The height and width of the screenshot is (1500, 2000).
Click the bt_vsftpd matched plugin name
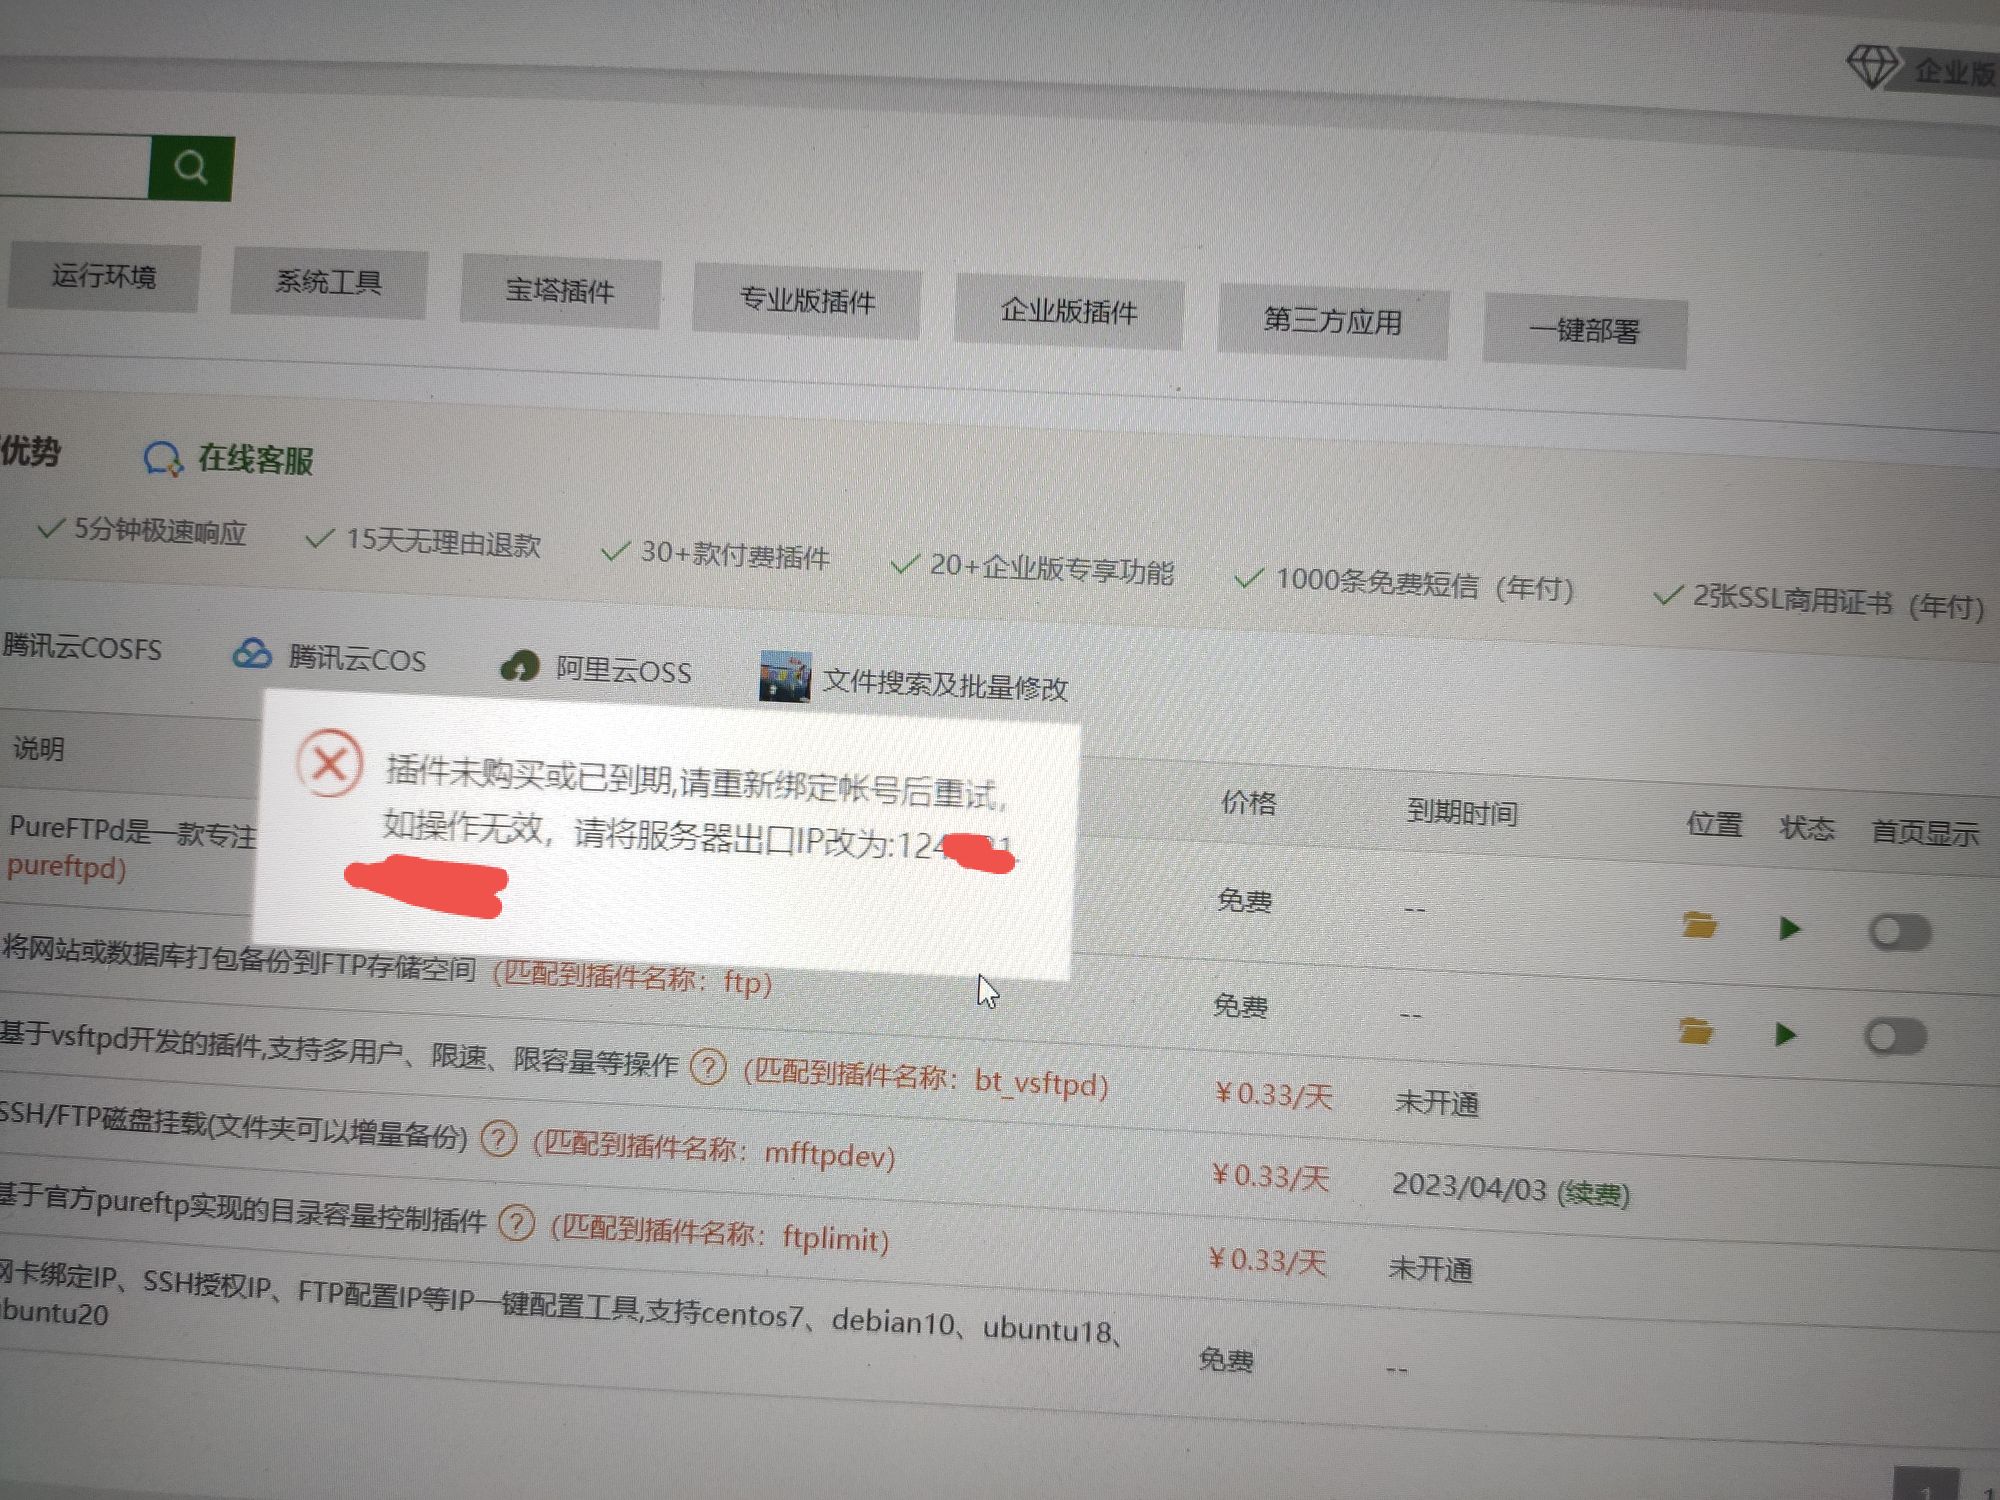coord(1040,1083)
